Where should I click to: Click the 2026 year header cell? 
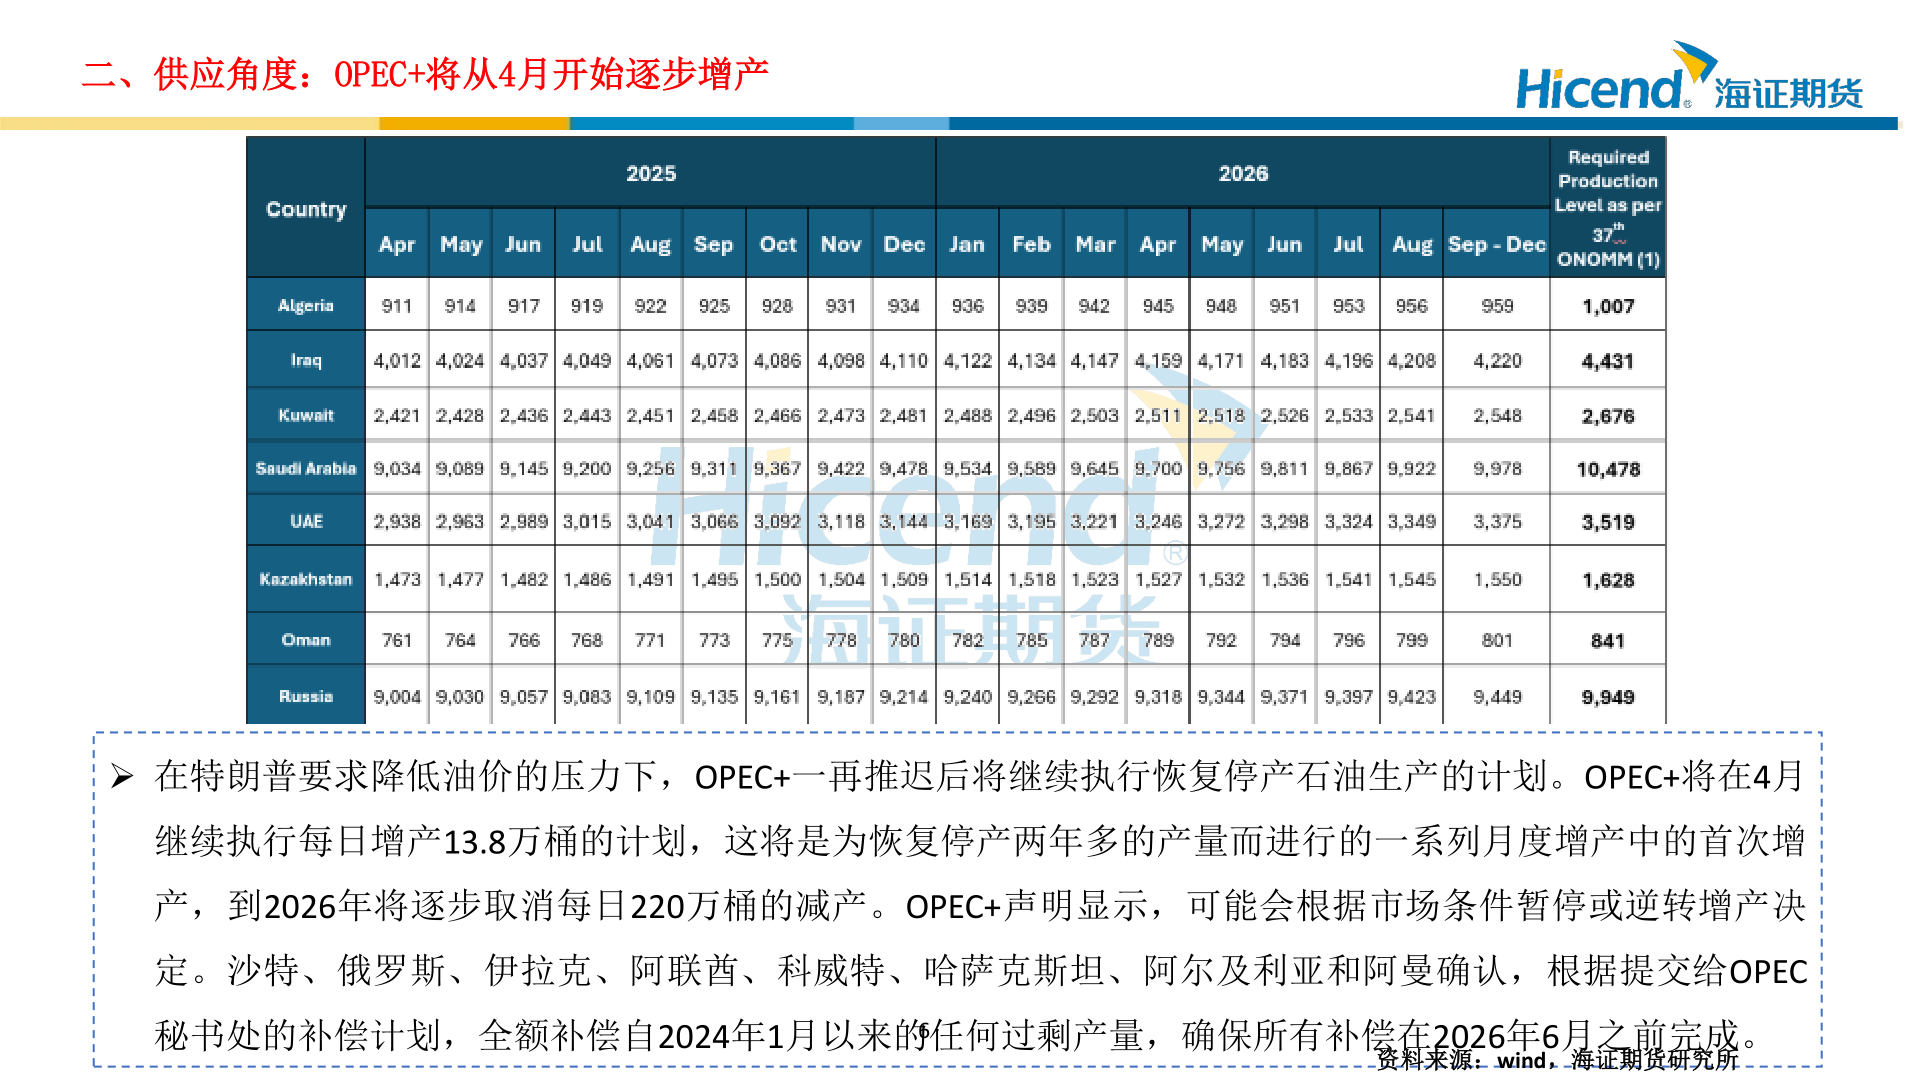(1242, 173)
